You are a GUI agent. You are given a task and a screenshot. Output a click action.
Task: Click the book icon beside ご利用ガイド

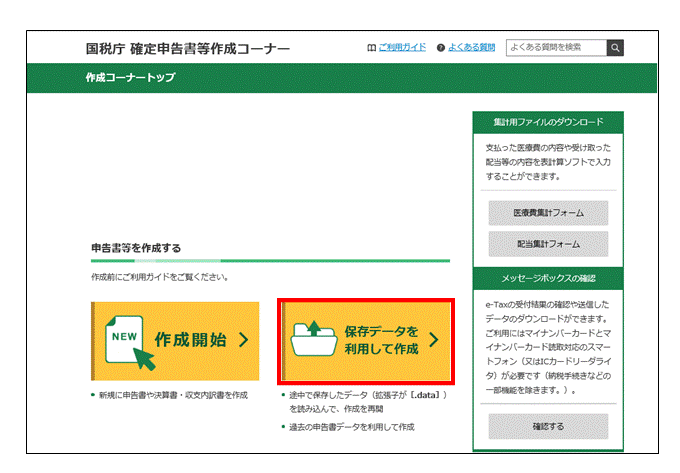tap(372, 47)
